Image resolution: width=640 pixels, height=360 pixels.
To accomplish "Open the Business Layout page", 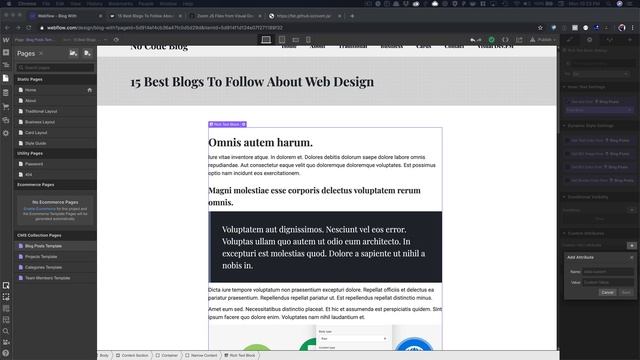I will pyautogui.click(x=56, y=122).
